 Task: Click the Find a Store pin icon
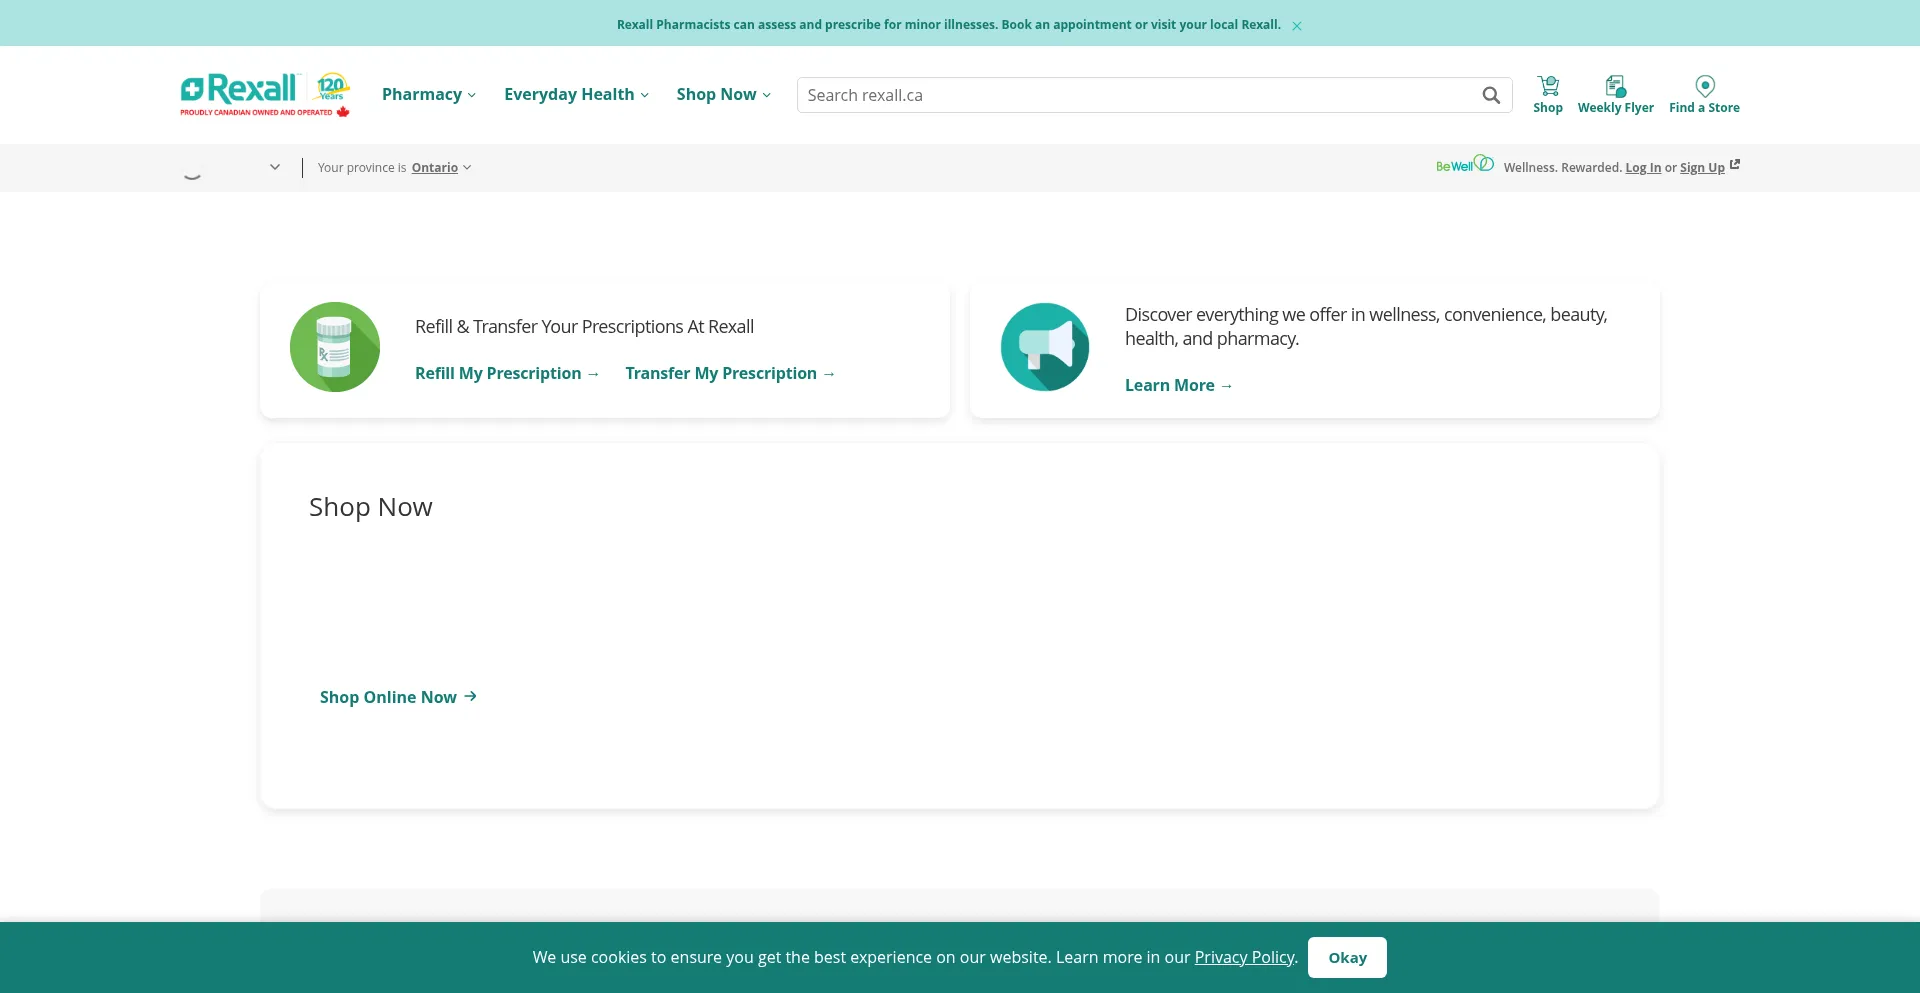pyautogui.click(x=1705, y=86)
